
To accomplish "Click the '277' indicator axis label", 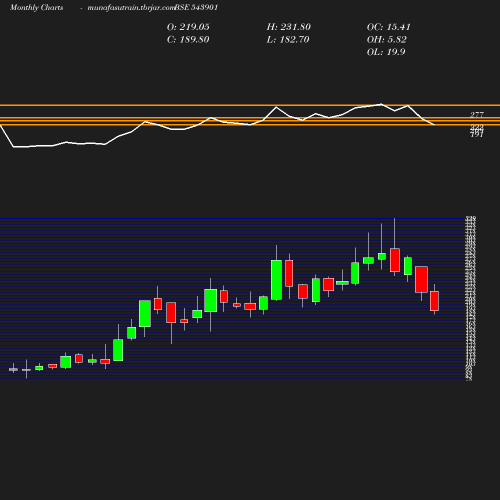I will click(477, 115).
